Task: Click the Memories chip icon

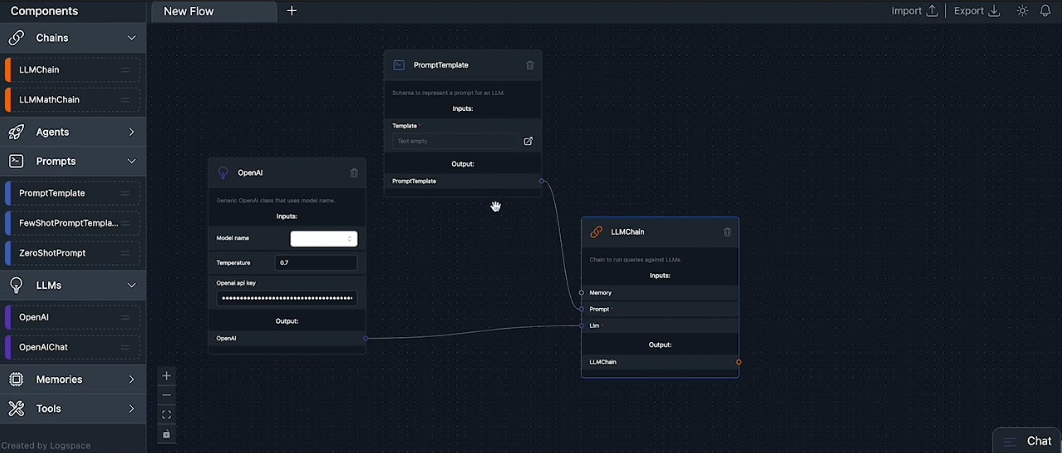Action: (x=16, y=379)
